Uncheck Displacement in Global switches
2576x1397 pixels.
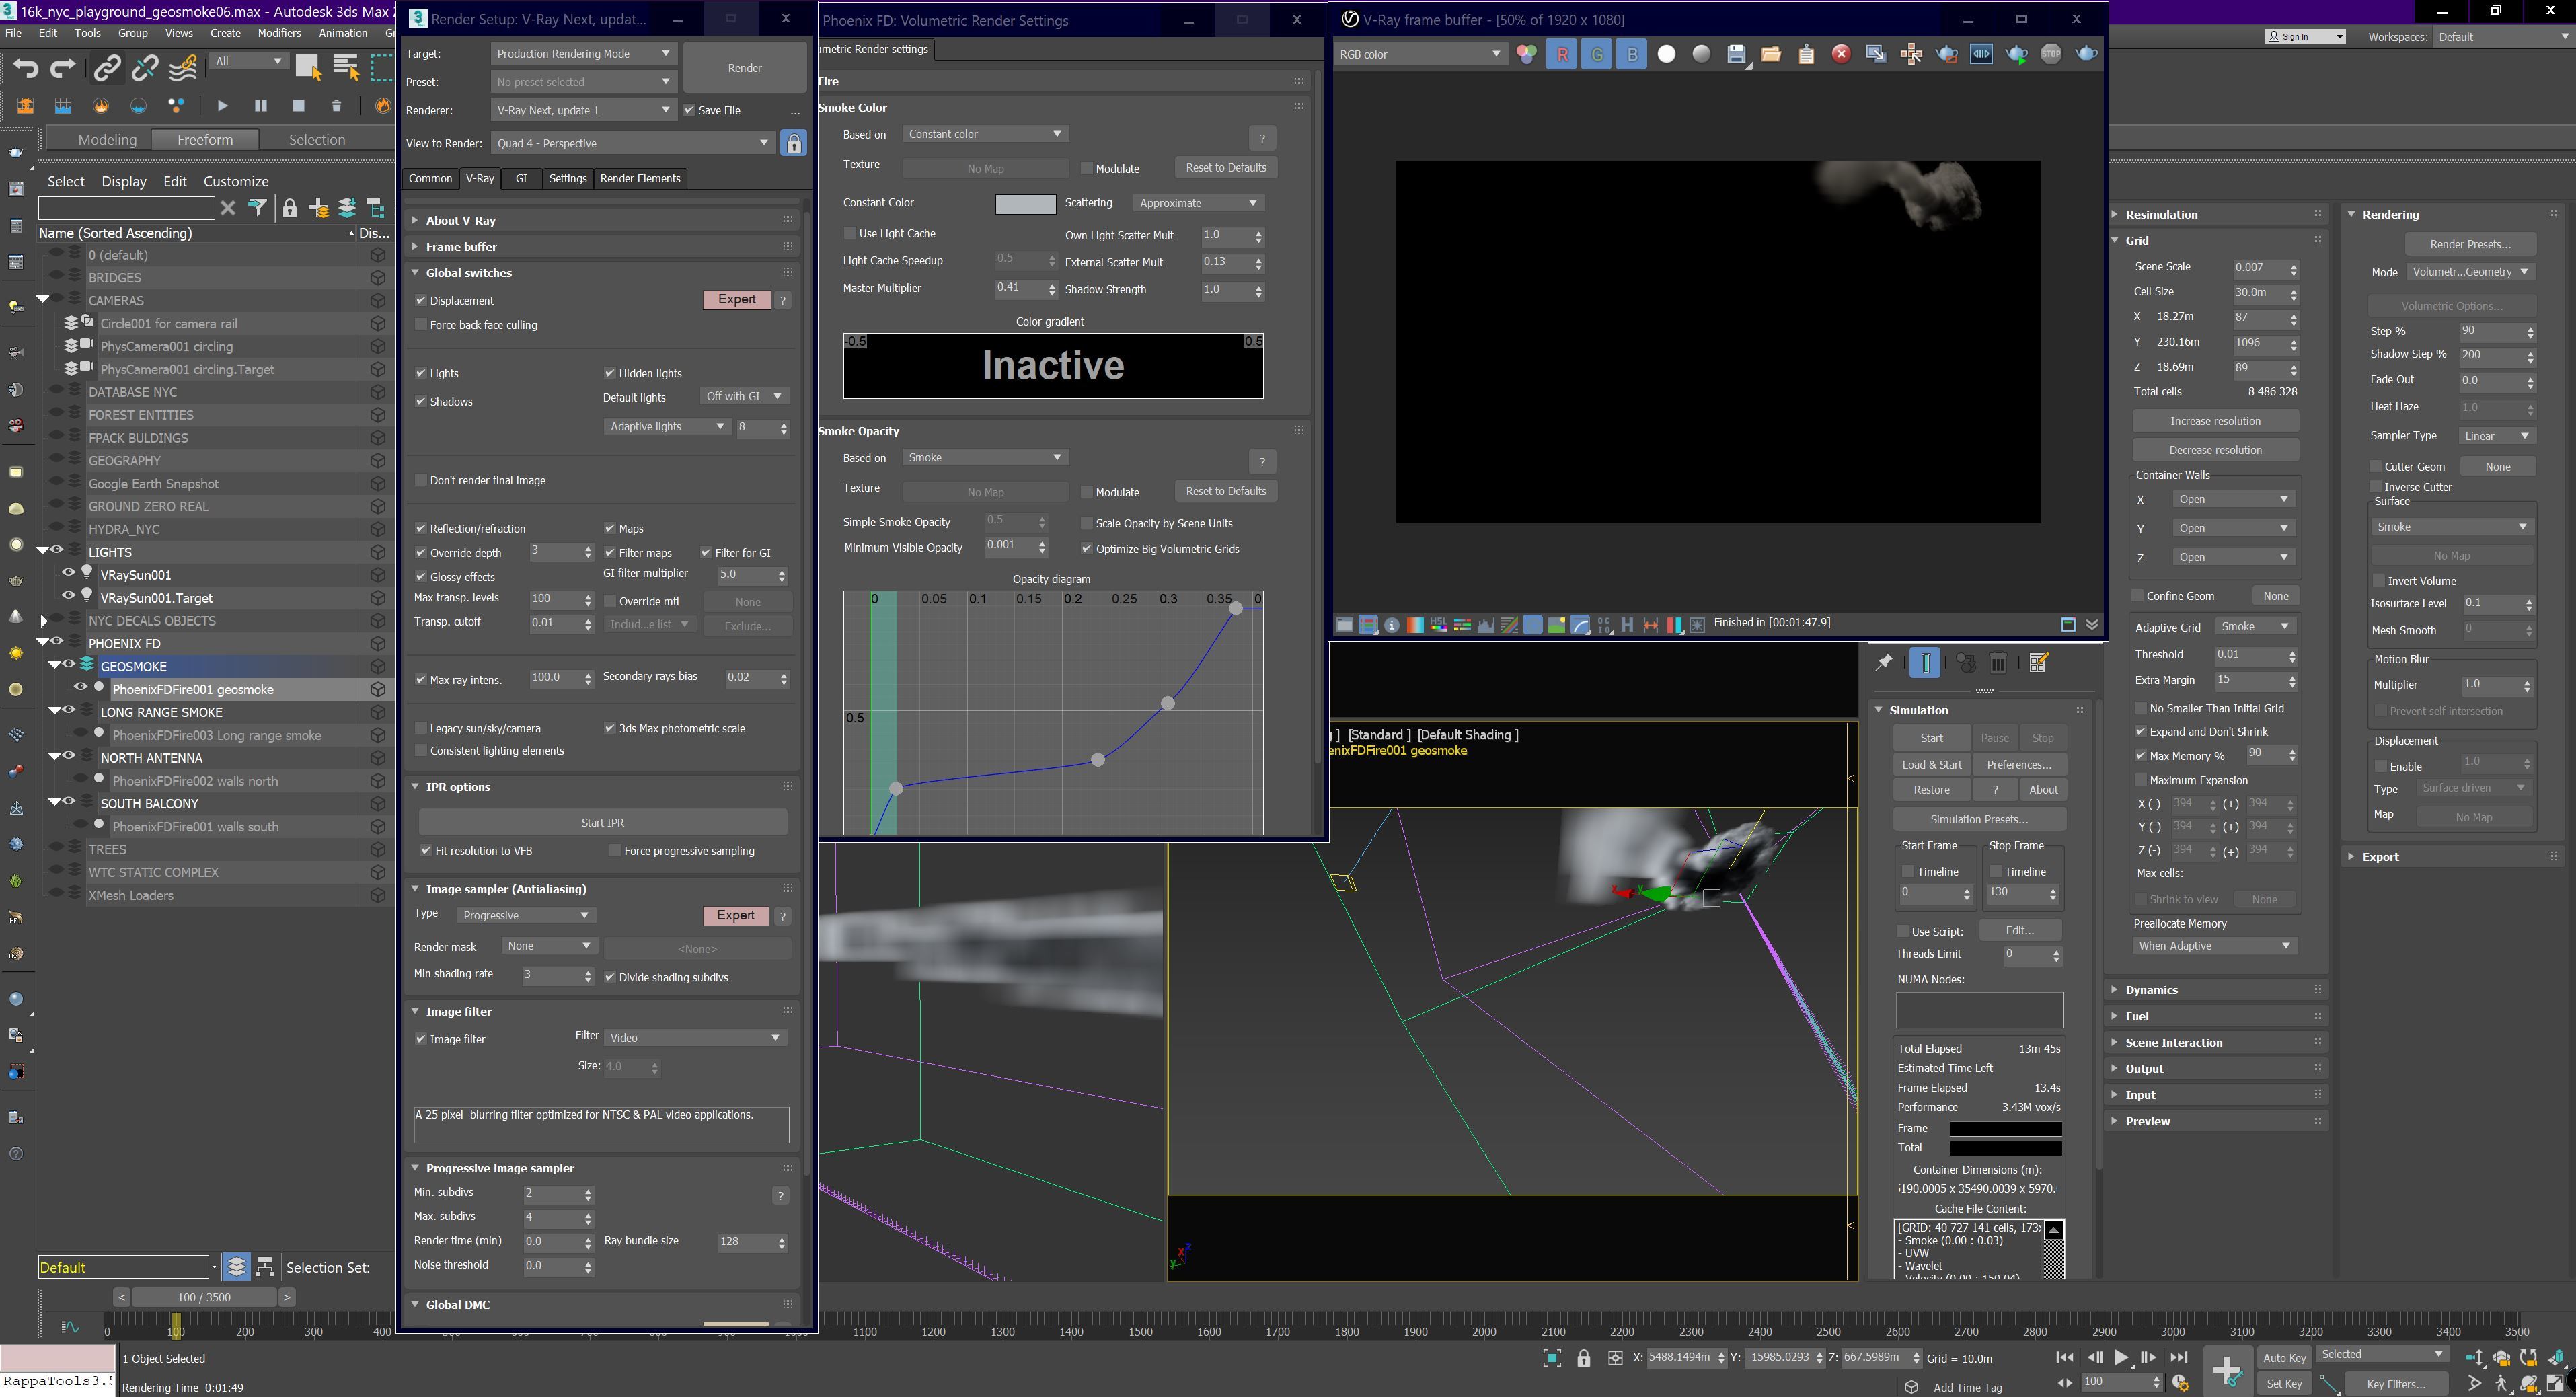[x=421, y=300]
